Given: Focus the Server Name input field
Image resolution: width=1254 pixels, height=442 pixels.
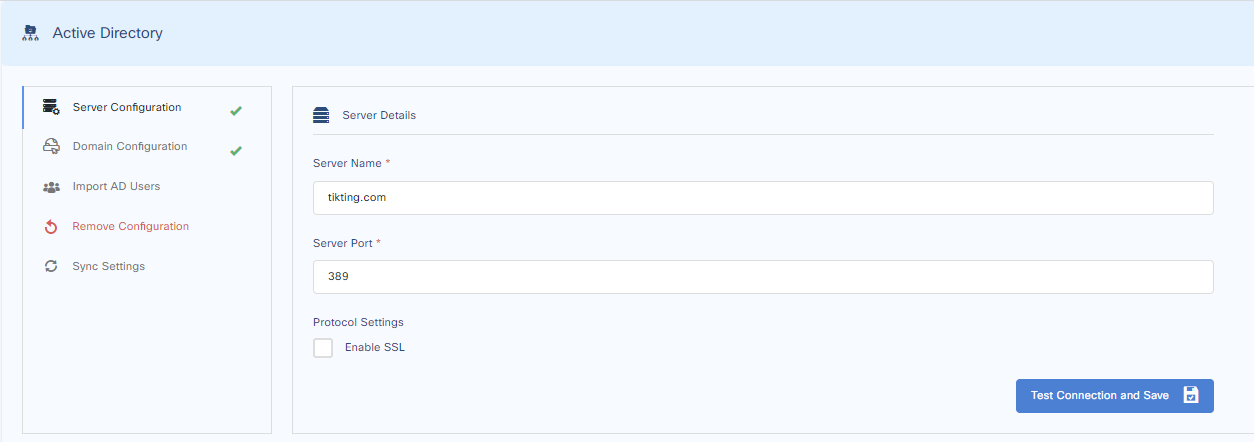Looking at the screenshot, I should coord(763,198).
